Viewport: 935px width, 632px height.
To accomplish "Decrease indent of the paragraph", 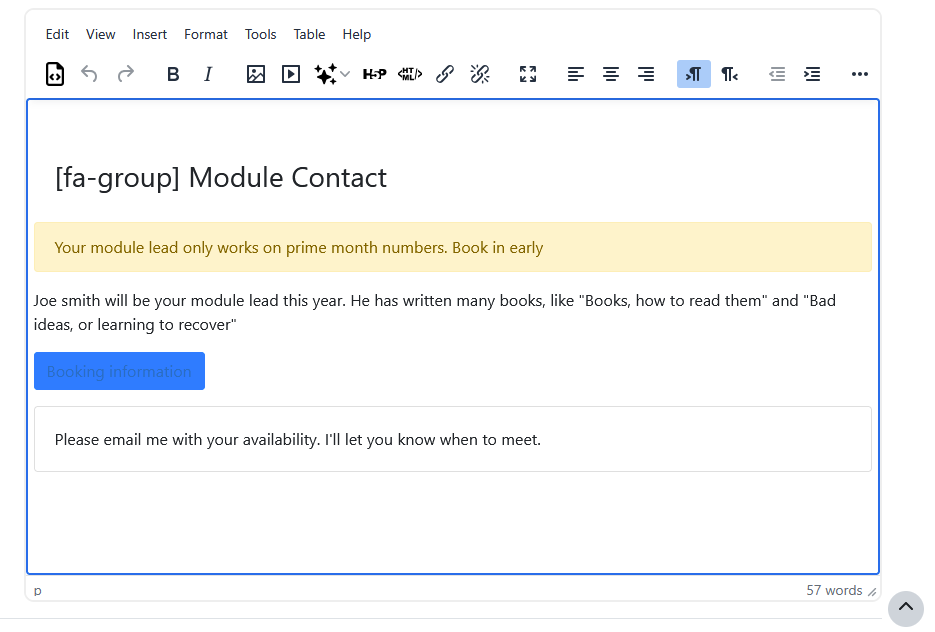I will 777,74.
